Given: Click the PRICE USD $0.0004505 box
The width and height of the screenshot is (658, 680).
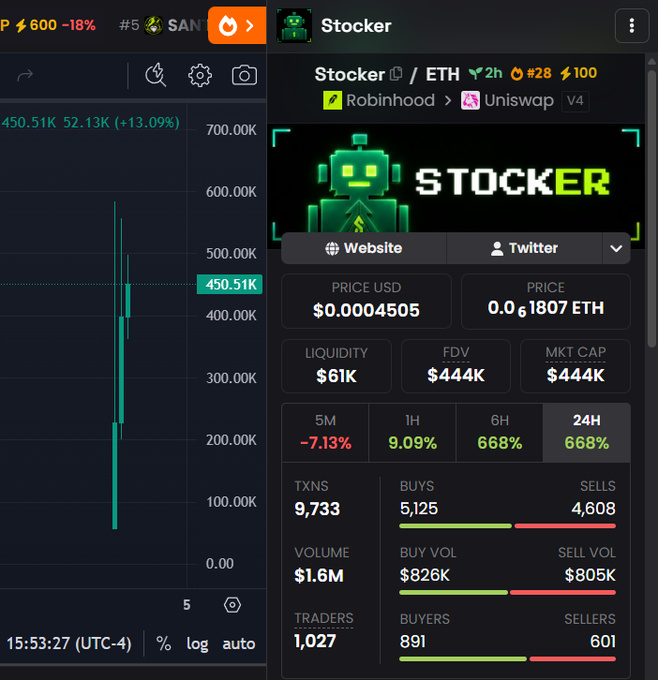Looking at the screenshot, I should [x=366, y=301].
